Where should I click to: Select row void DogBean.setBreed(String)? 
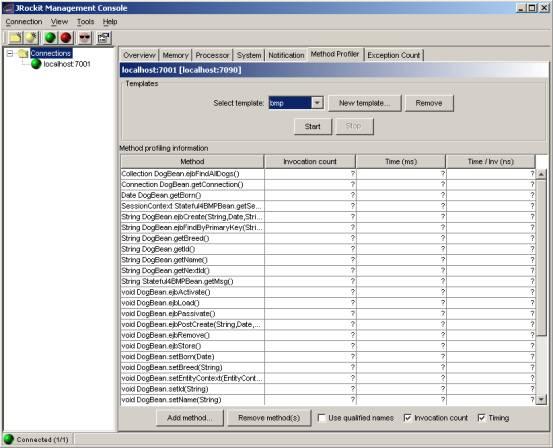(328, 368)
